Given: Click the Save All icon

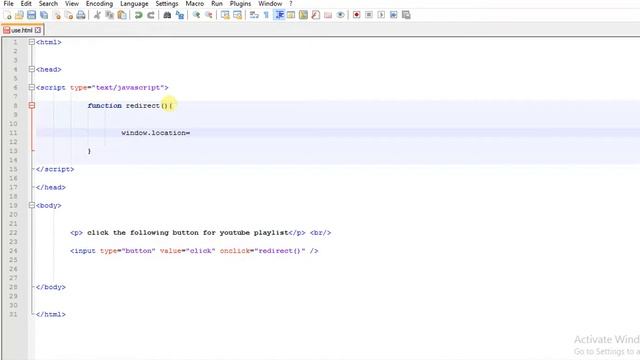Looking at the screenshot, I should click(x=44, y=15).
